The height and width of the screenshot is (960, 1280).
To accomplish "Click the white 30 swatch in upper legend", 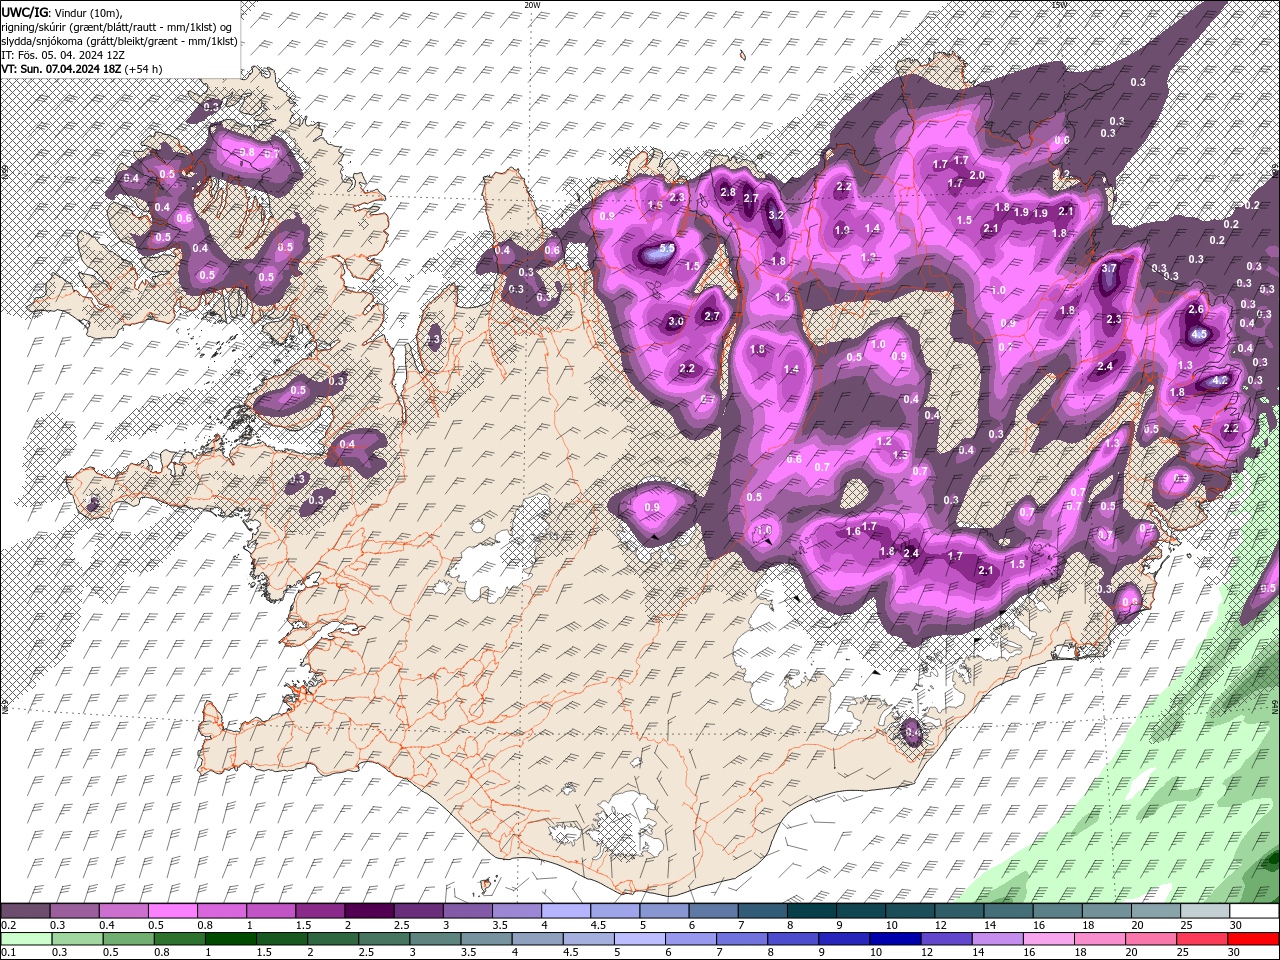I will [1254, 911].
